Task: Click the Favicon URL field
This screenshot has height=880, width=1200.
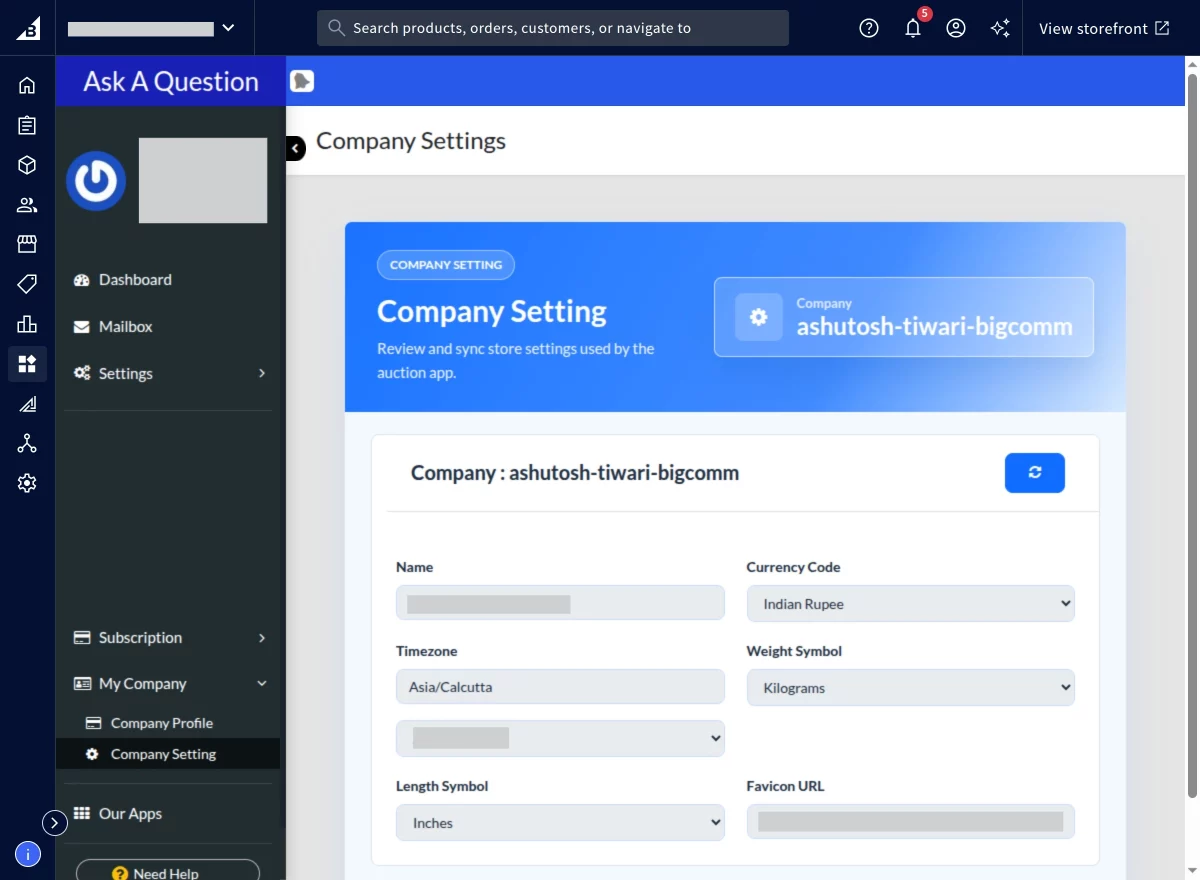Action: coord(911,823)
